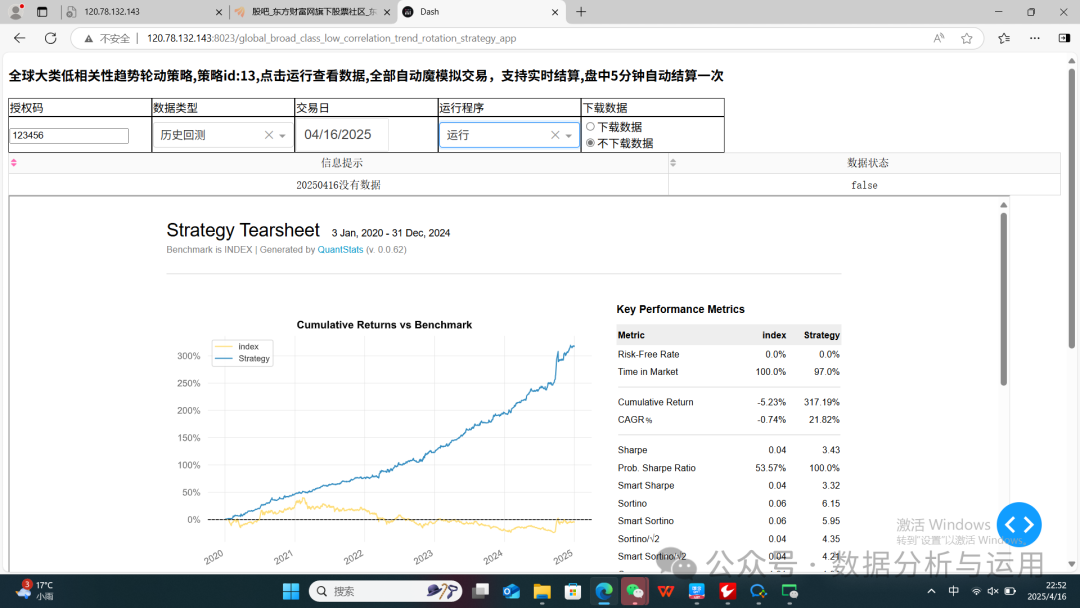1080x608 pixels.
Task: Click the 20250416没有数据 message cell
Action: point(338,185)
